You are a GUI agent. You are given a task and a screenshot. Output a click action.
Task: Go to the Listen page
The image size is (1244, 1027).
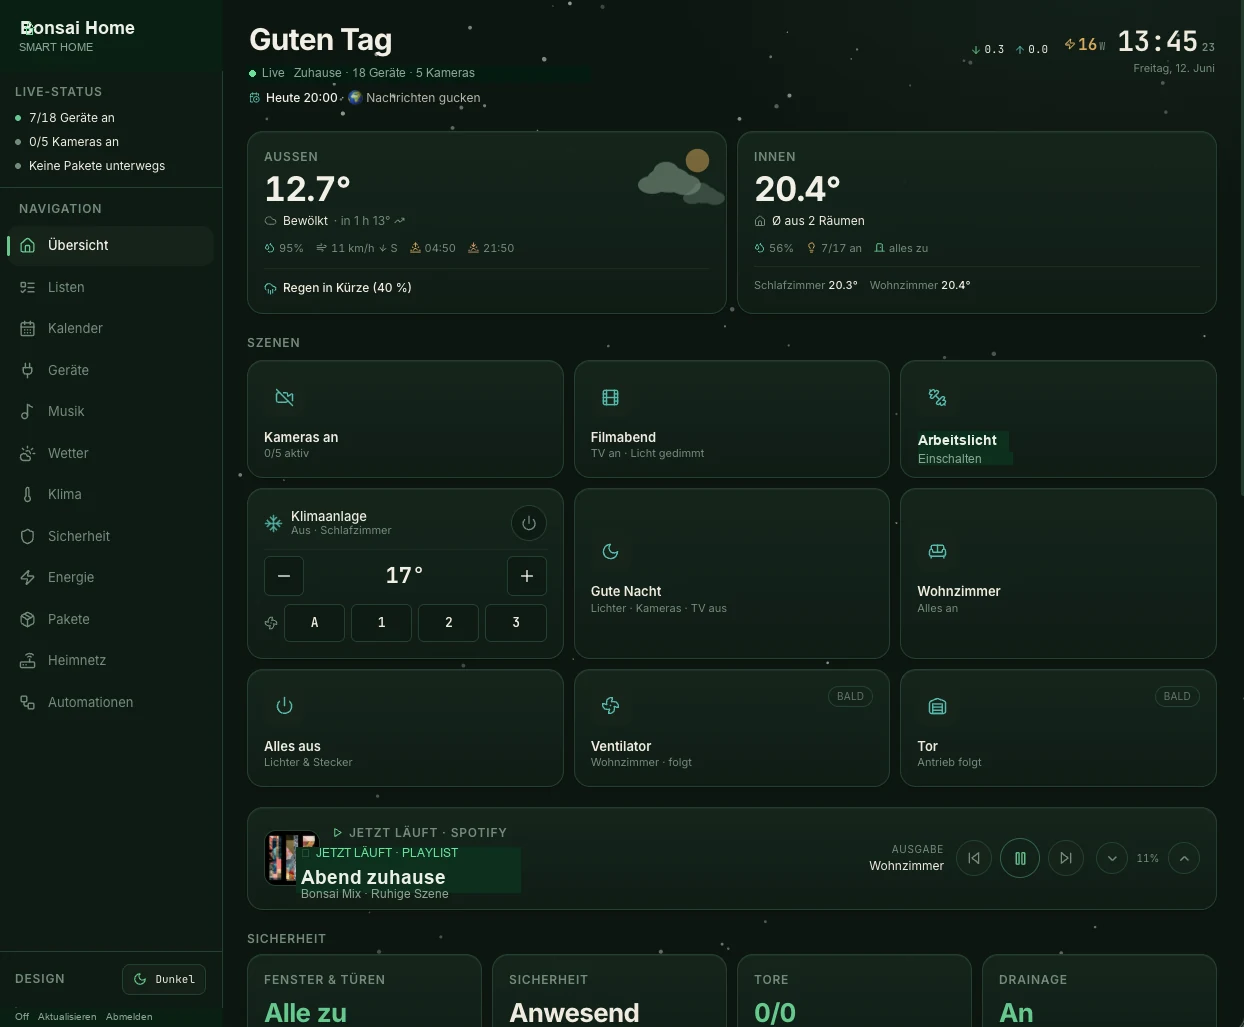click(x=110, y=287)
